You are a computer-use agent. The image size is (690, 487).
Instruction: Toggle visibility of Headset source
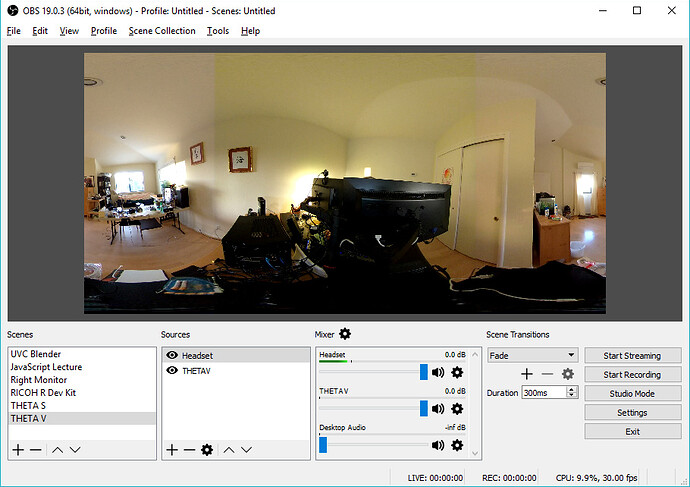172,355
